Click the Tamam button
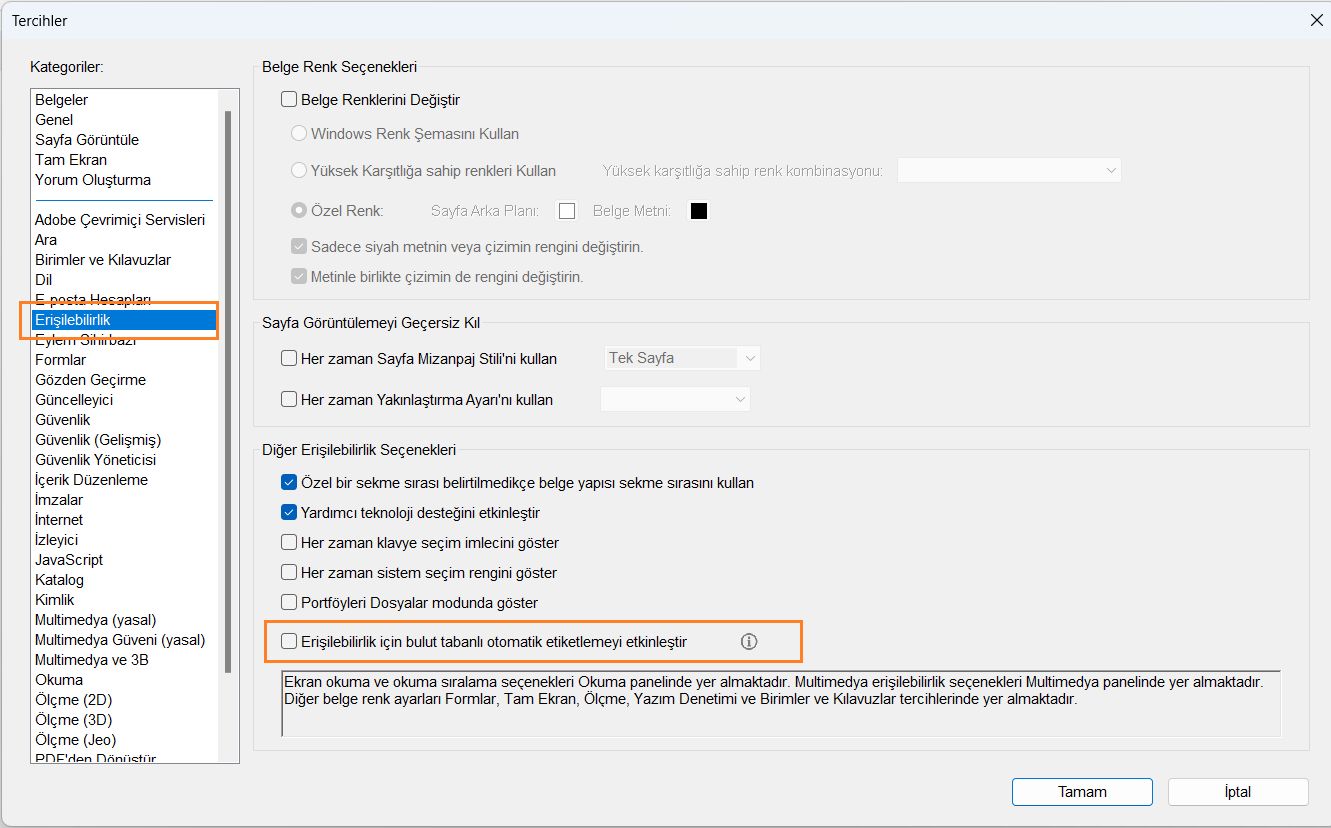Viewport: 1331px width, 828px height. pyautogui.click(x=1082, y=792)
